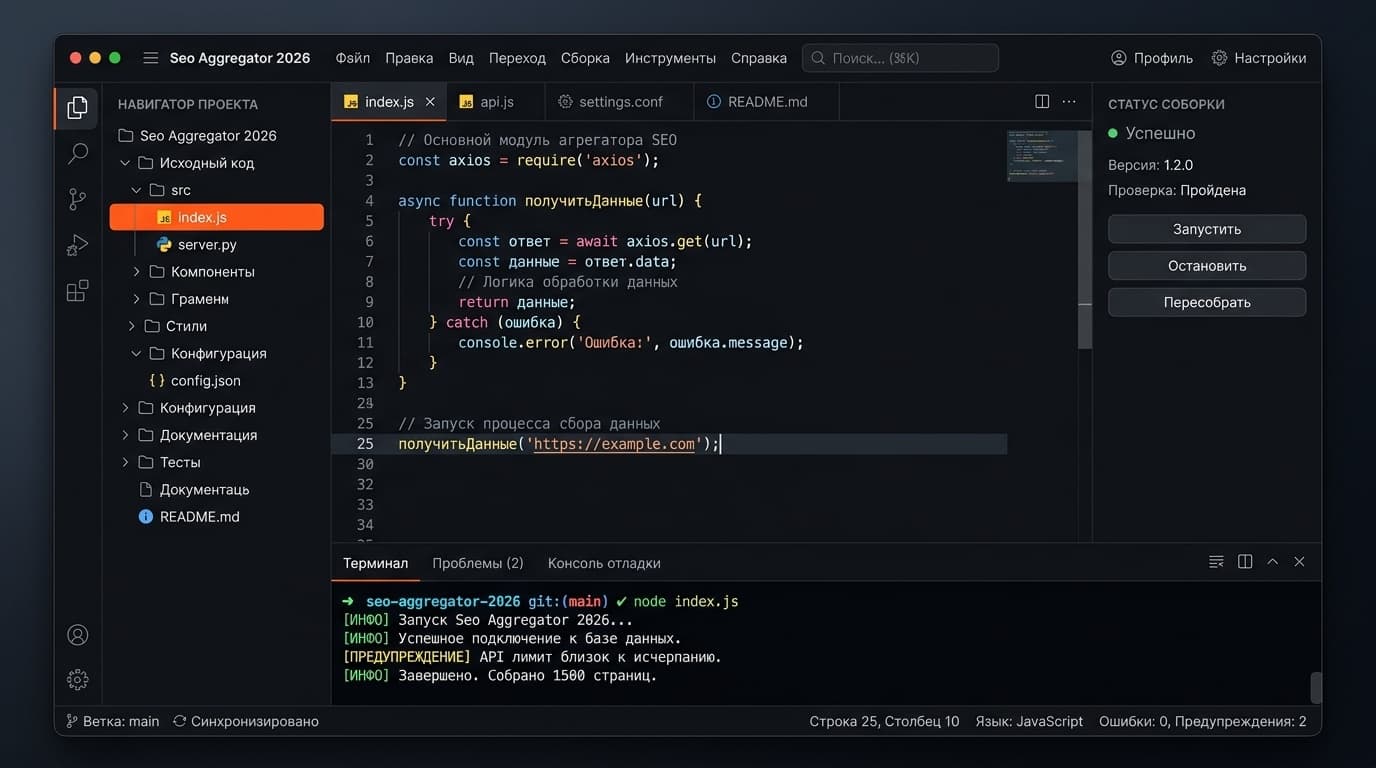Open the Source Control branch icon

click(77, 199)
